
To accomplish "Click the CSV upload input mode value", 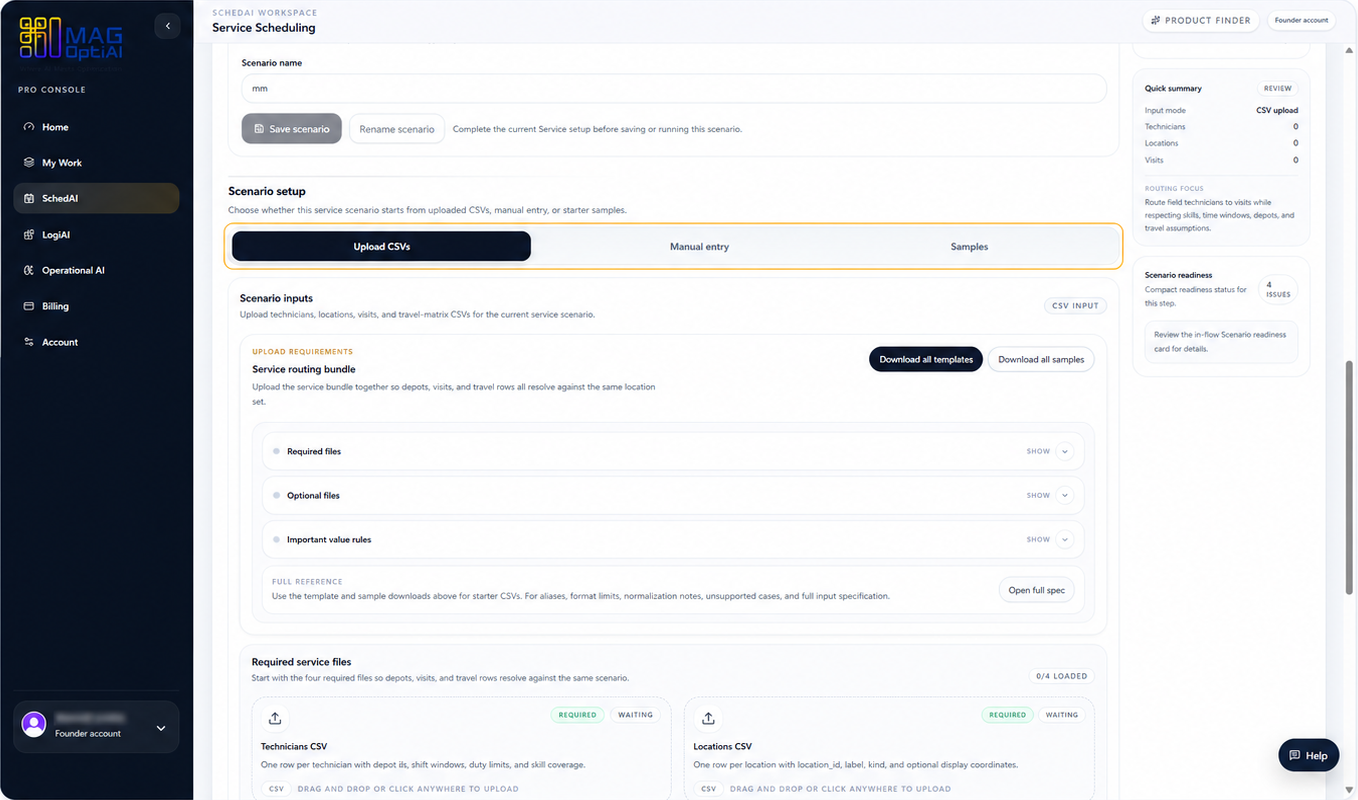I will point(1277,110).
